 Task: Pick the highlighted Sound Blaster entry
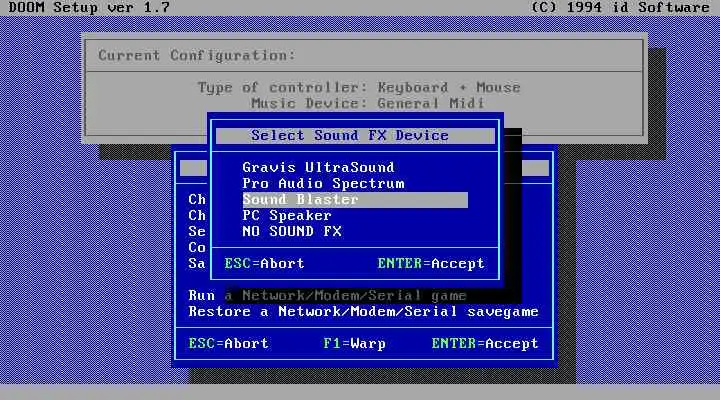[355, 200]
